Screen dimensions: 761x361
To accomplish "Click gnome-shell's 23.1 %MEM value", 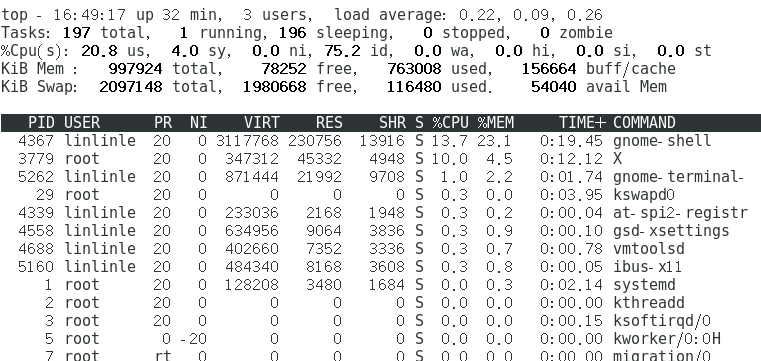I will coord(495,141).
